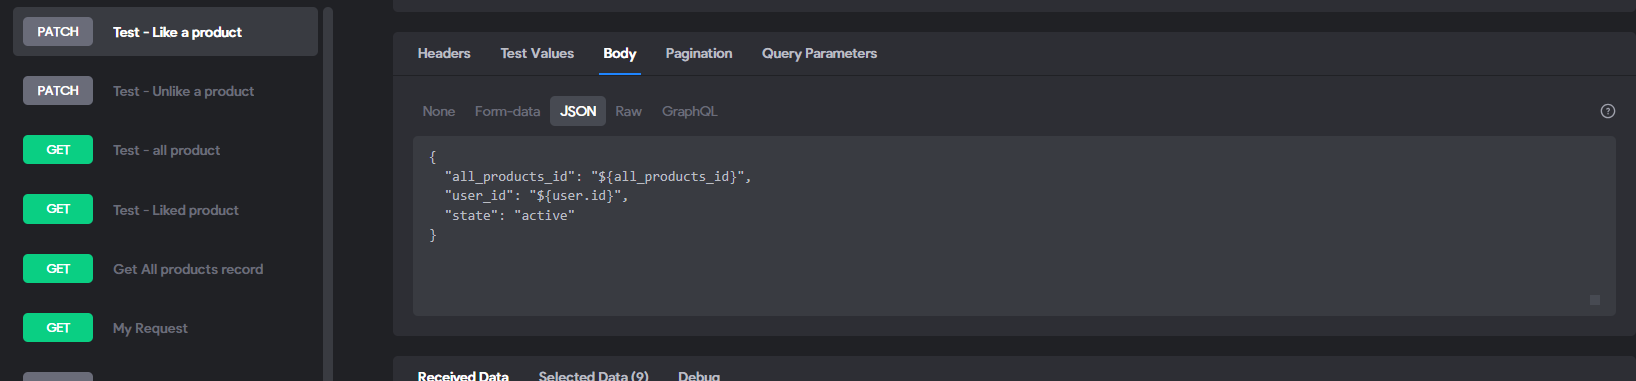Select the JSON body type

[578, 111]
